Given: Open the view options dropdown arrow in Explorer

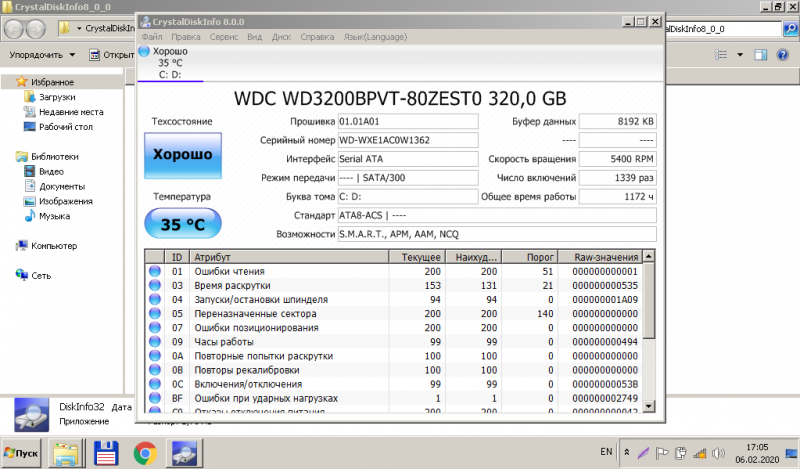Looking at the screenshot, I should pyautogui.click(x=740, y=55).
